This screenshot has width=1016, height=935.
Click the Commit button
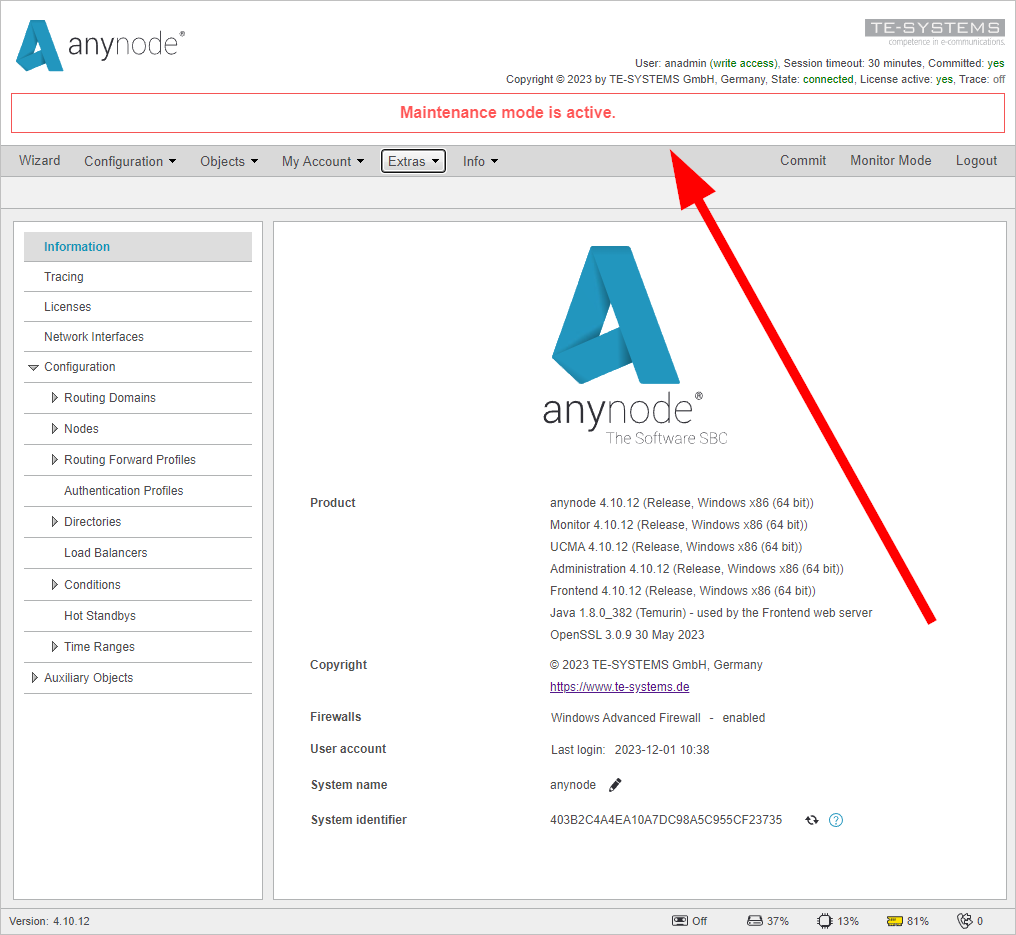803,160
